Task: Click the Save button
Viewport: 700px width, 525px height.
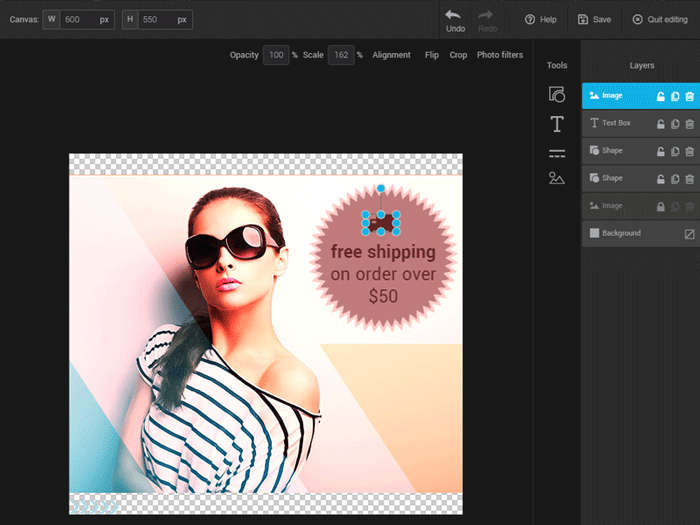Action: coord(594,19)
